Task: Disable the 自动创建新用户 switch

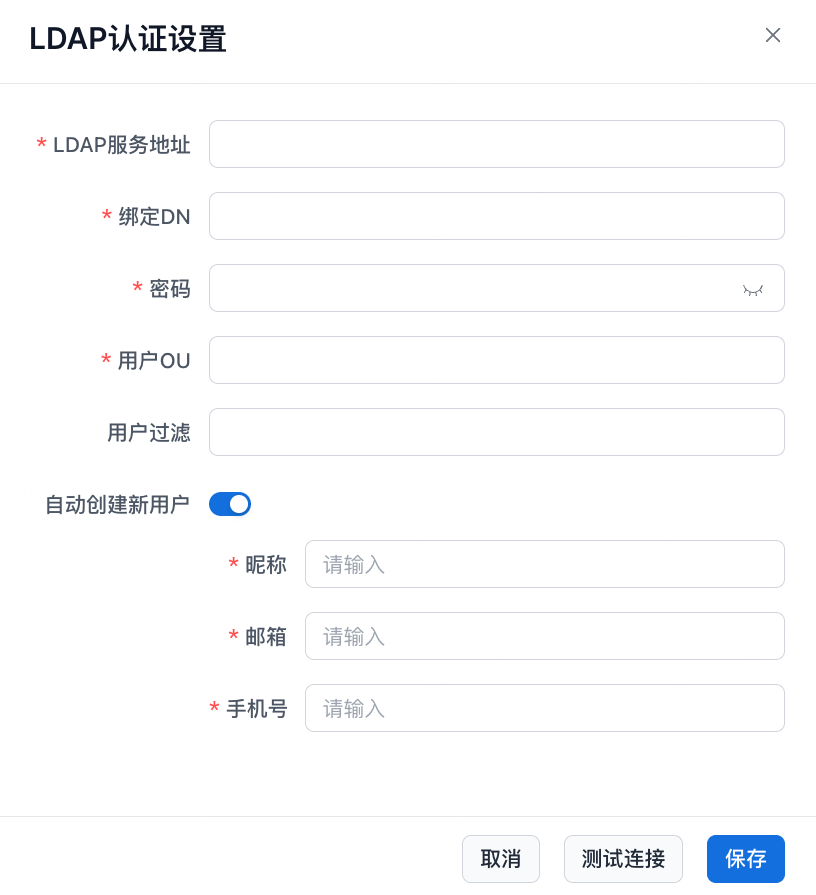Action: (x=230, y=504)
